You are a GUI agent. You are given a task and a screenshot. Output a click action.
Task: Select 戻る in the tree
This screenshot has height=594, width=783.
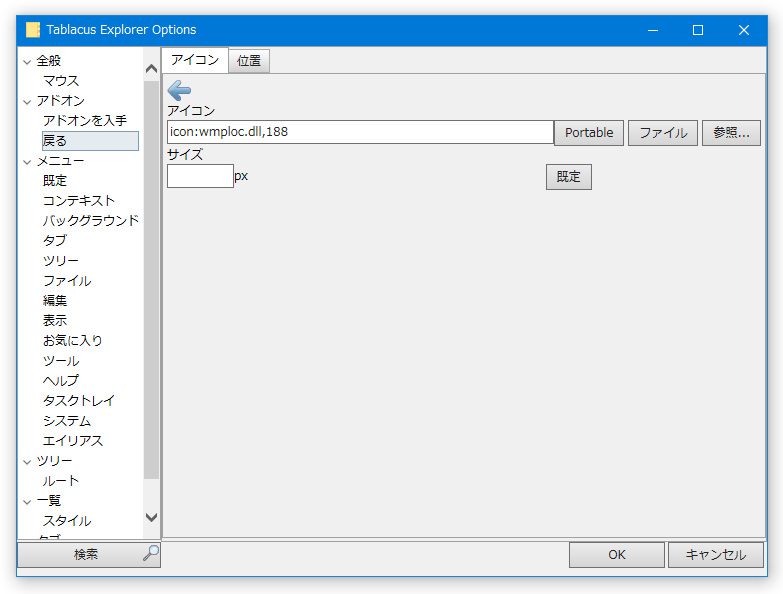pos(90,141)
